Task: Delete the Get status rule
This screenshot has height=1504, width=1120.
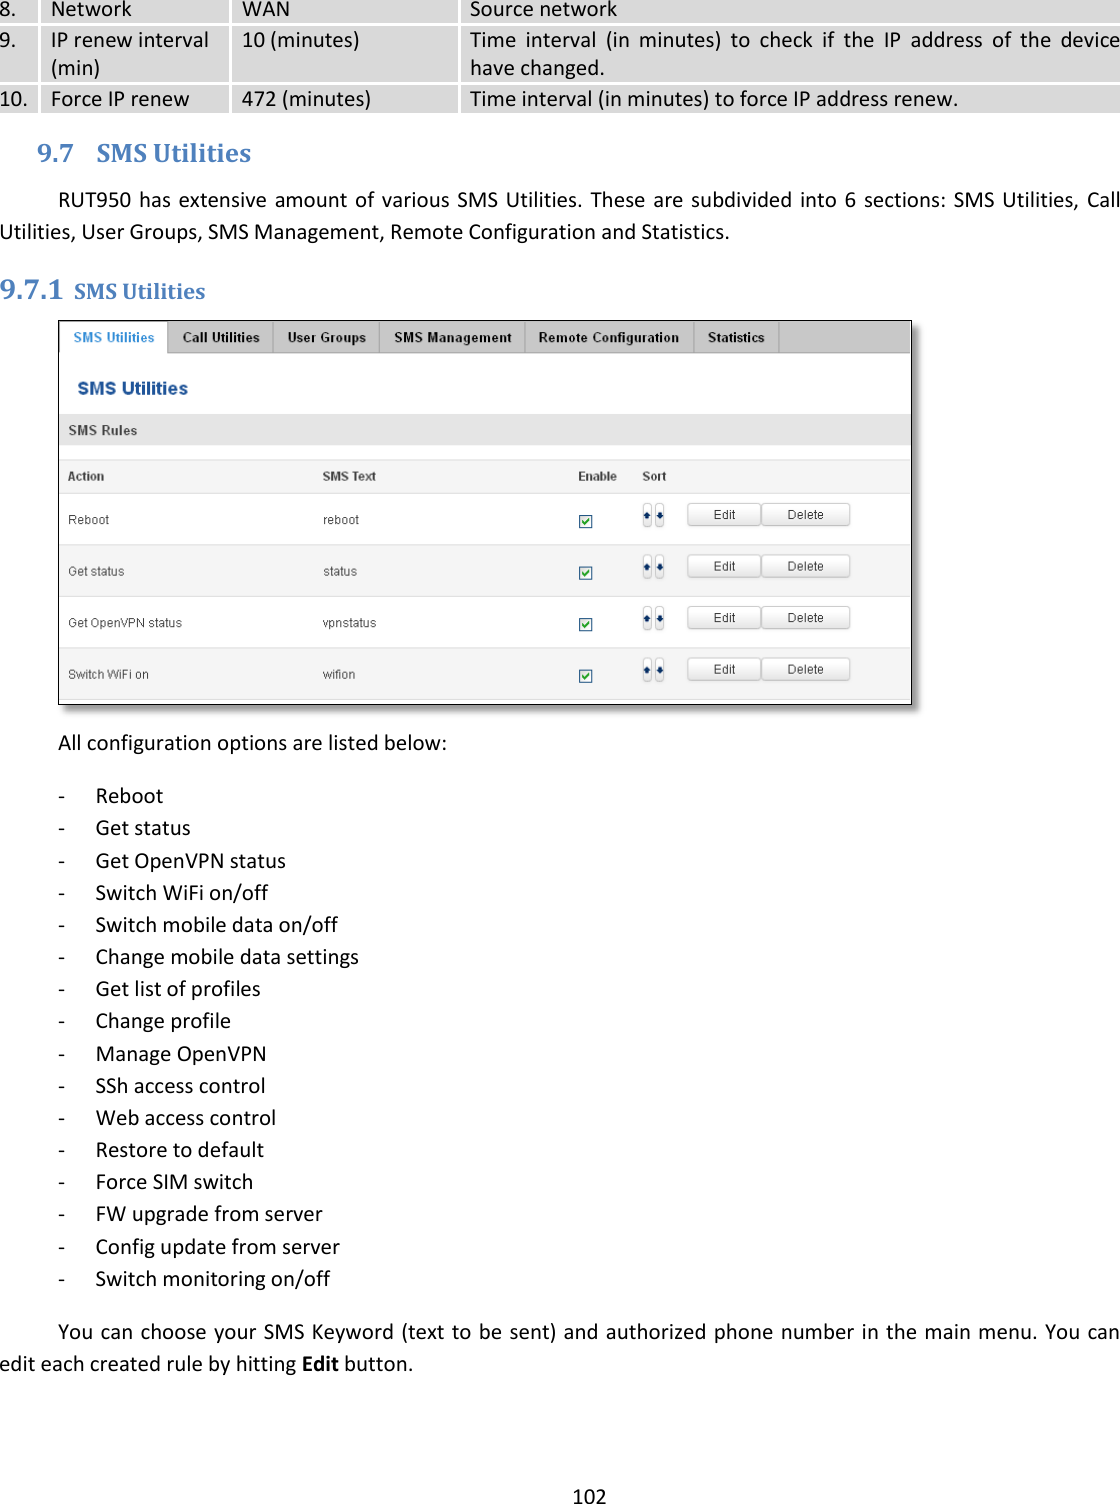Action: [x=805, y=566]
